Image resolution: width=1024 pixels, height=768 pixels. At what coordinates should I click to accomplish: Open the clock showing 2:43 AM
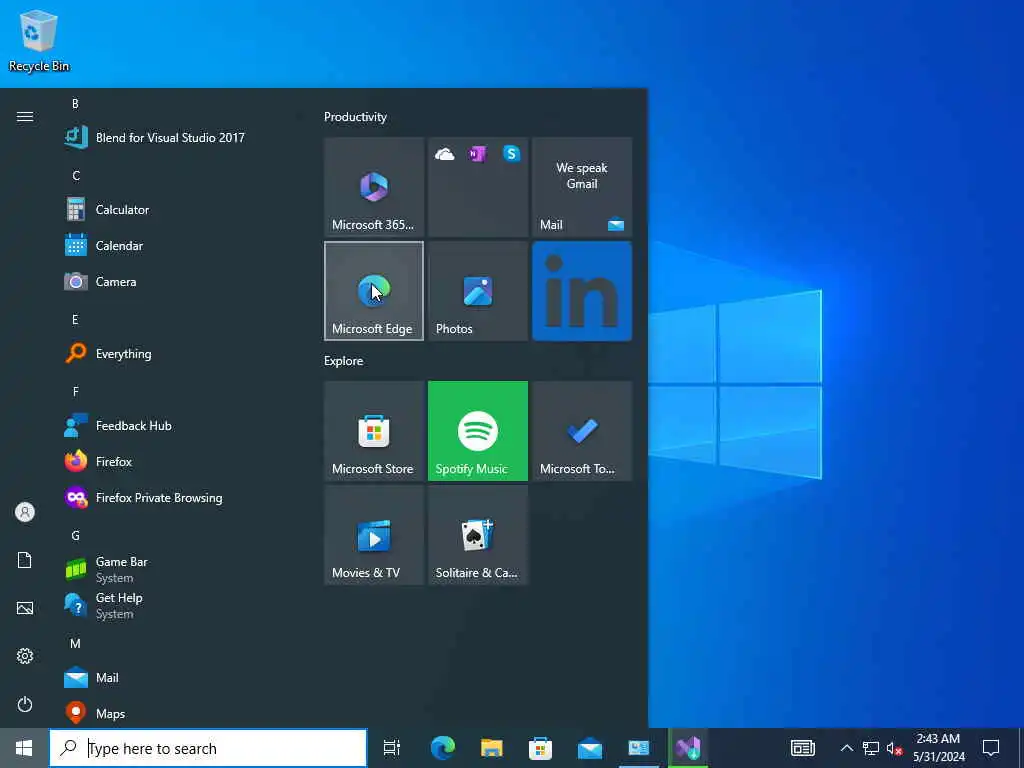point(938,748)
